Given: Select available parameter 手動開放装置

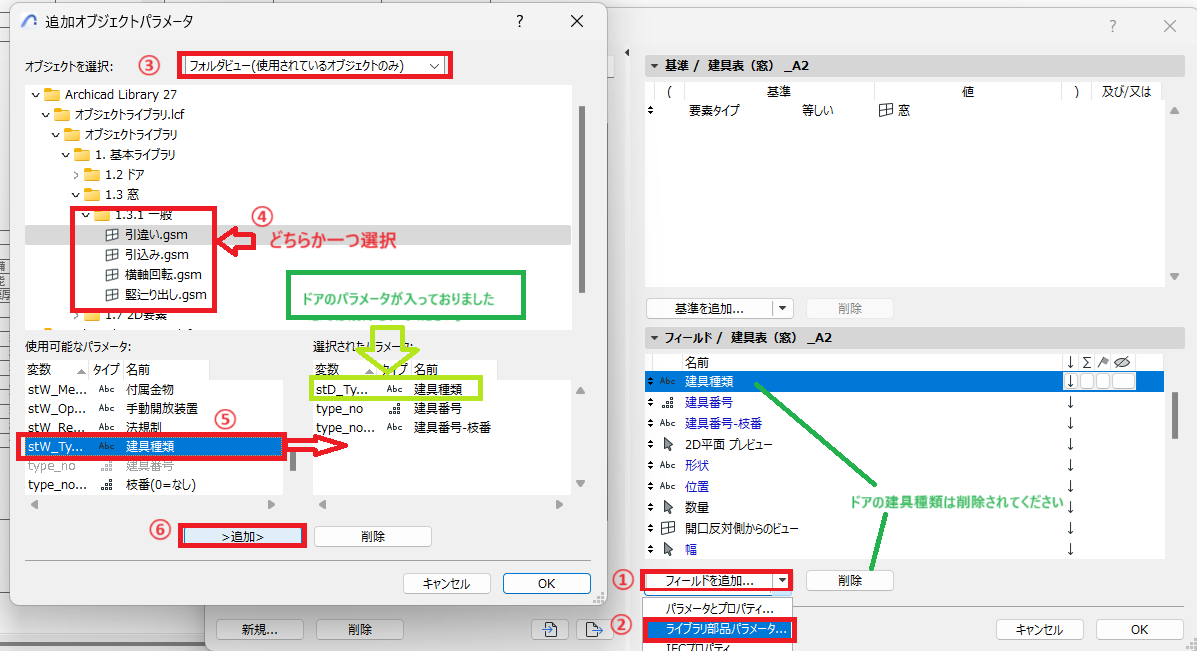Looking at the screenshot, I should pos(153,408).
